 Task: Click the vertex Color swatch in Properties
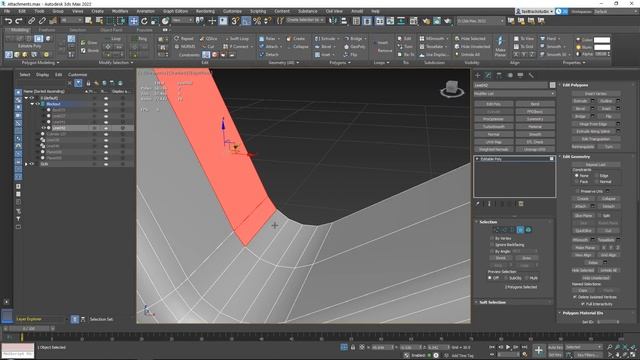[602, 40]
